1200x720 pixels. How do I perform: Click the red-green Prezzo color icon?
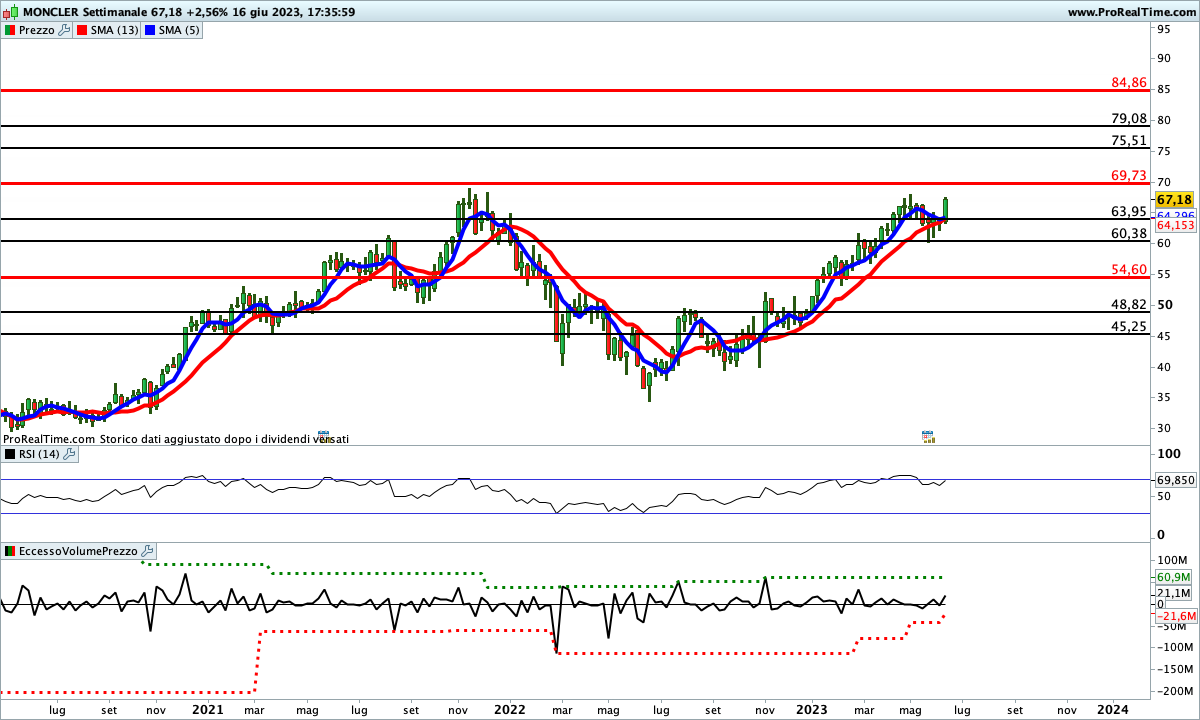tap(9, 31)
